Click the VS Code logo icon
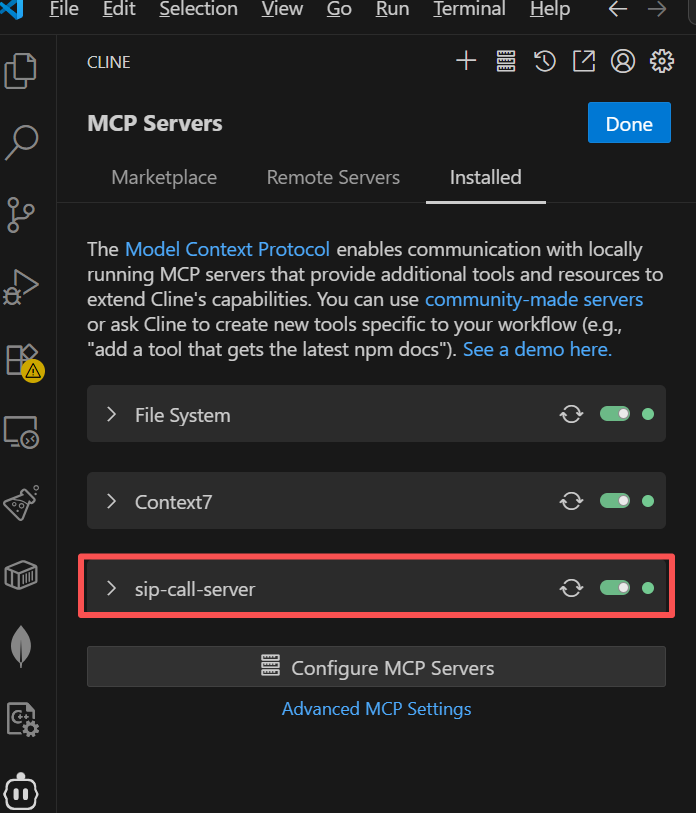Image resolution: width=696 pixels, height=813 pixels. pos(12,9)
